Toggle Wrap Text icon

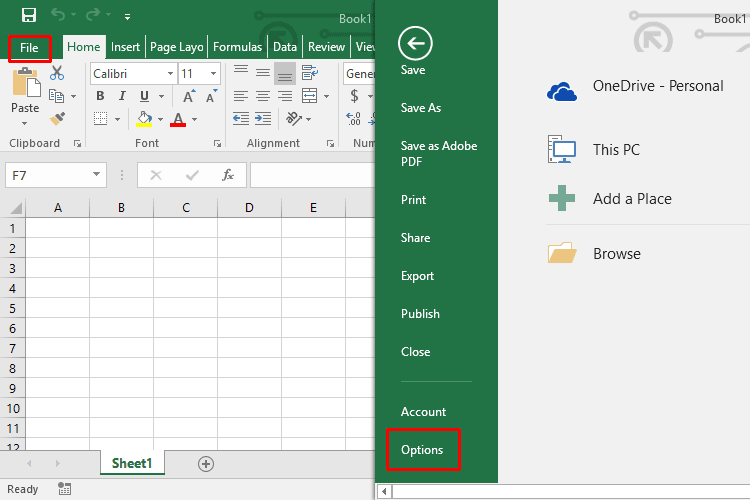pos(309,73)
